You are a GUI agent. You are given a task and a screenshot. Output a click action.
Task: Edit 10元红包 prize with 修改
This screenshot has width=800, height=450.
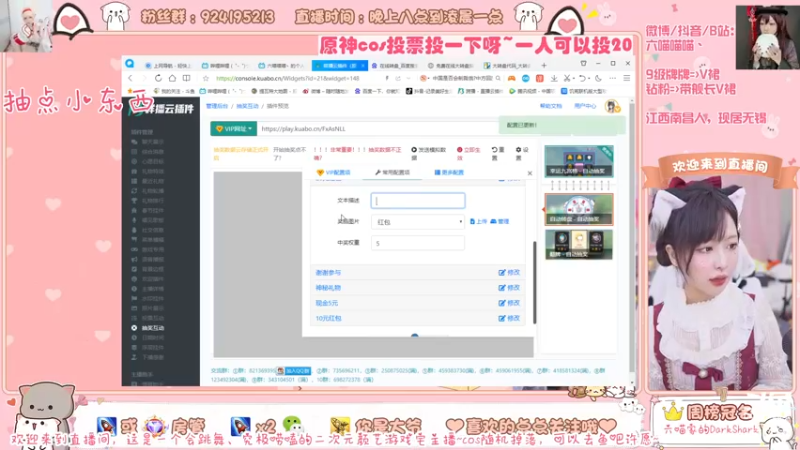pos(509,318)
